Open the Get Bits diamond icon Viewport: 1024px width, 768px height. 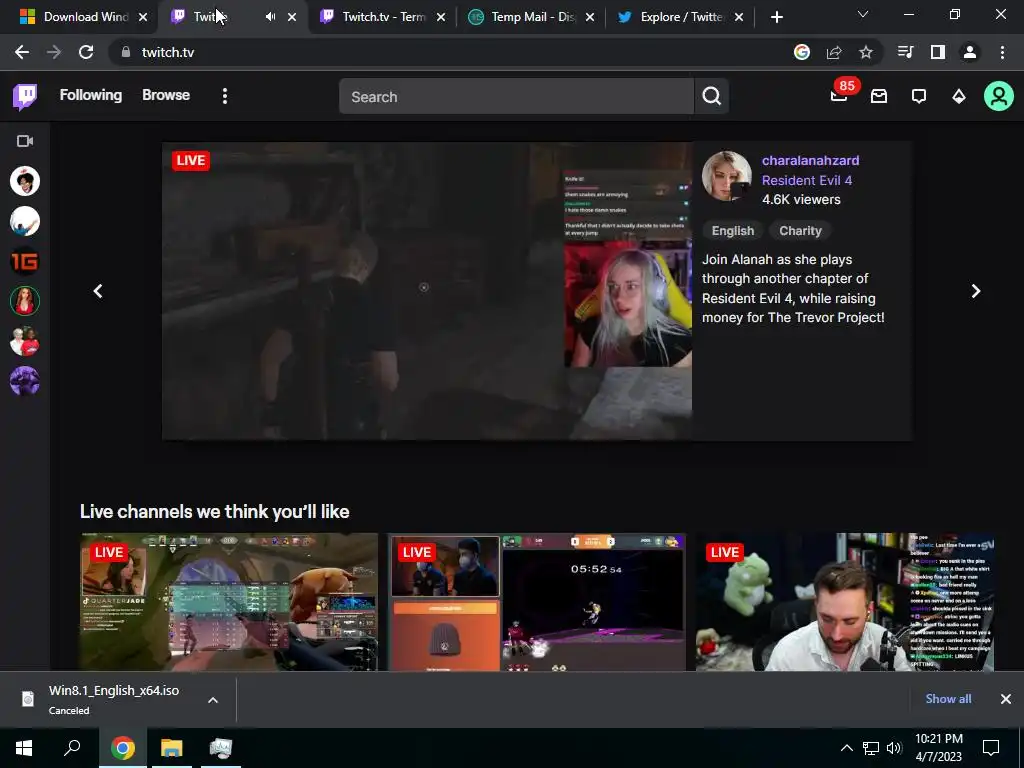959,97
